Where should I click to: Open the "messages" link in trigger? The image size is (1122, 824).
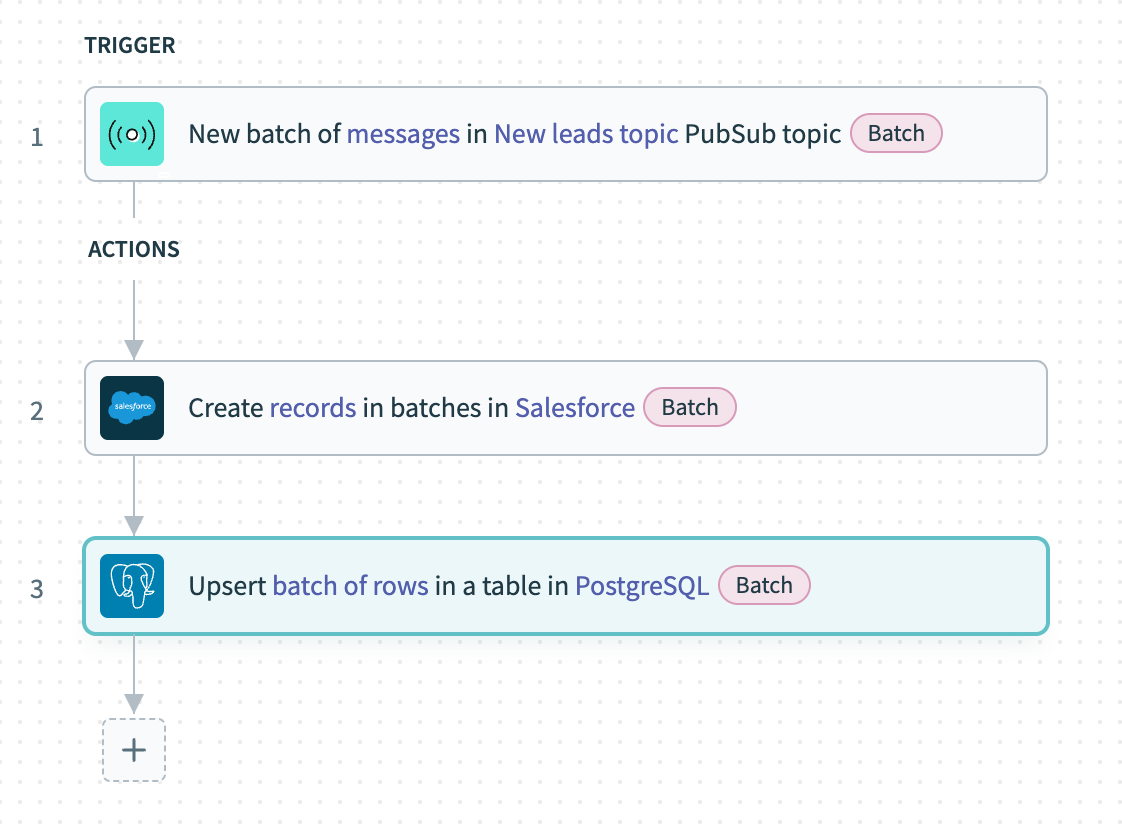403,134
